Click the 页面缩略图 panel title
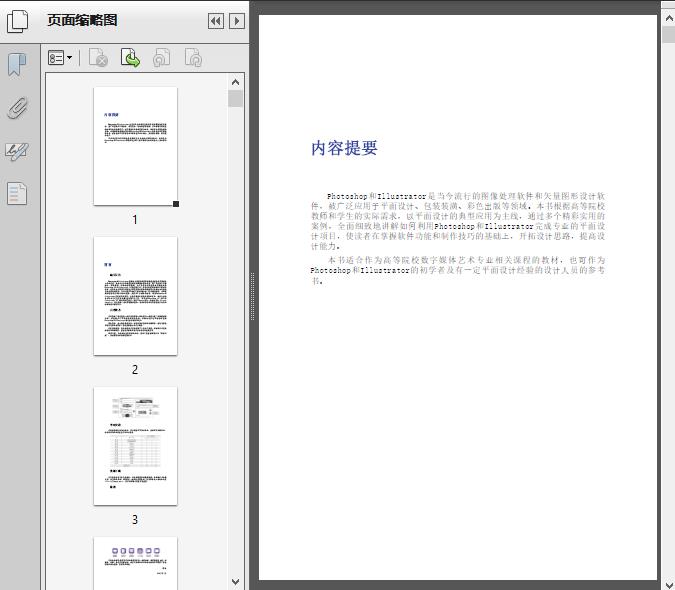The width and height of the screenshot is (675, 590). coord(82,20)
